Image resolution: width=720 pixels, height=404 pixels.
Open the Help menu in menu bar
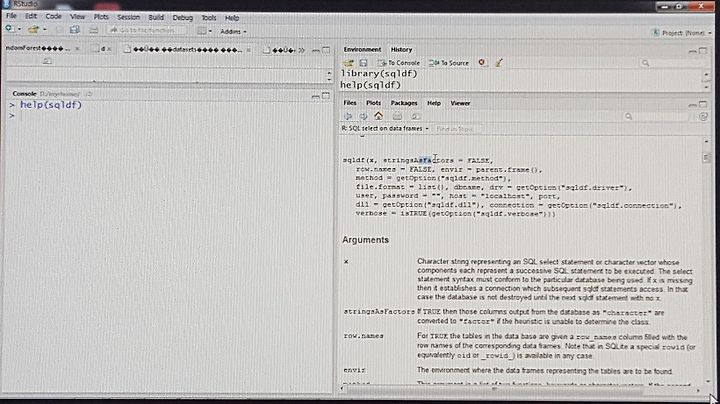232,18
